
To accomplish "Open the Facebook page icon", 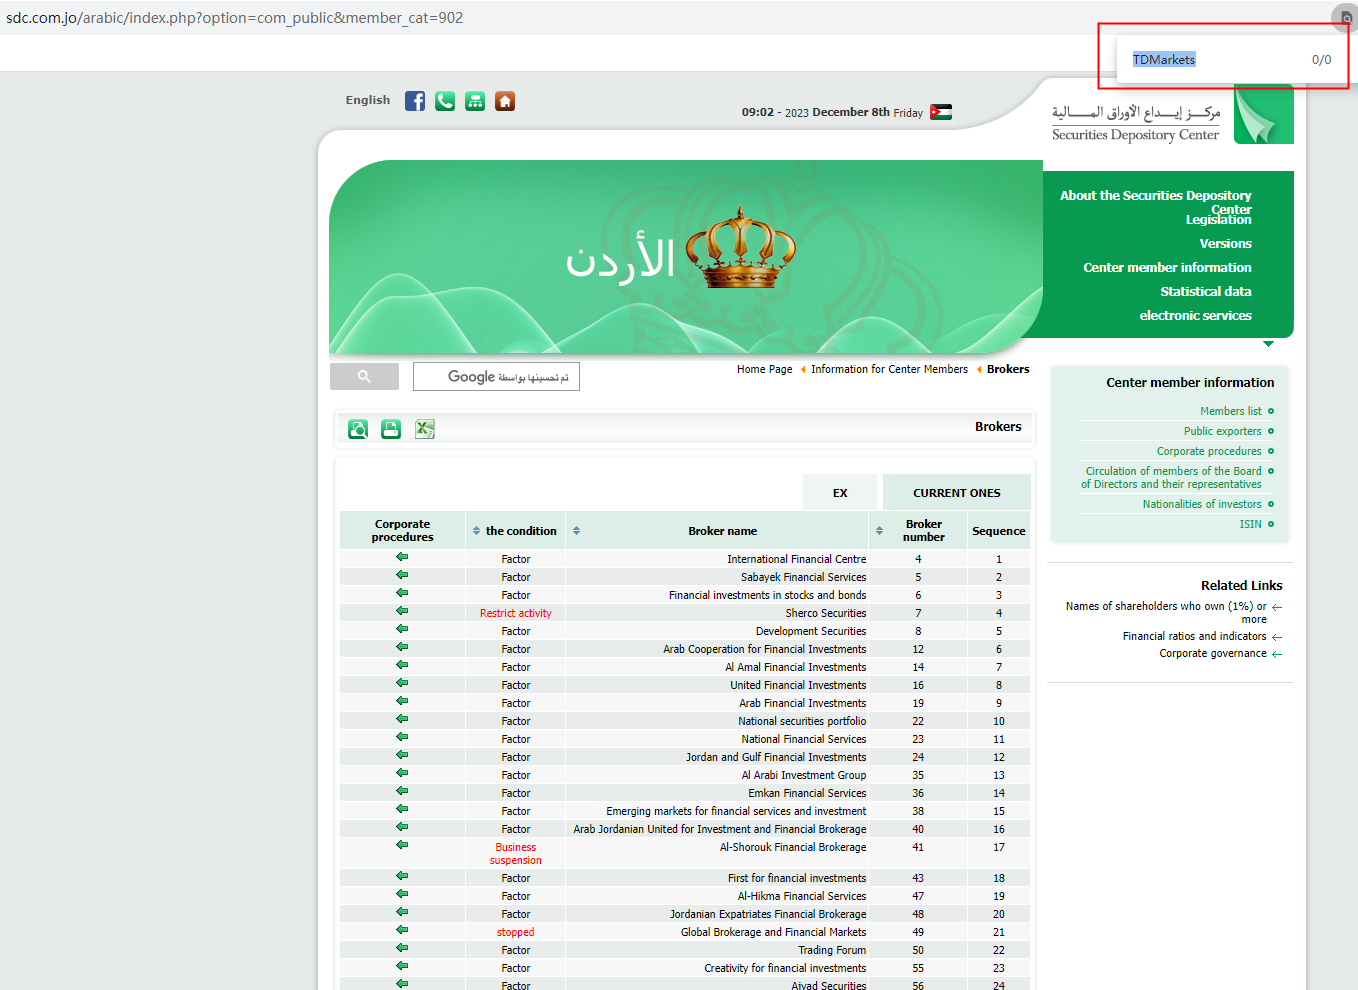I will [415, 101].
